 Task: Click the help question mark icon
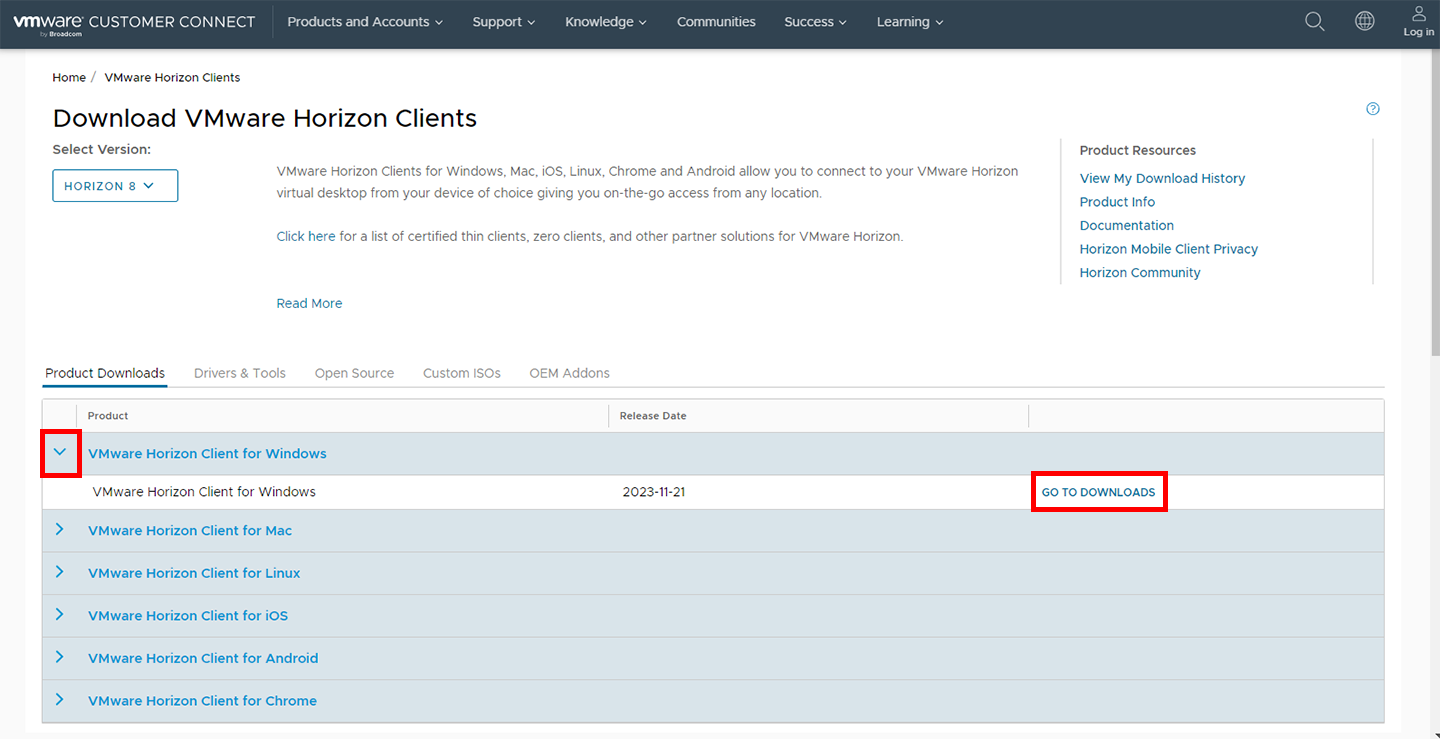1373,109
